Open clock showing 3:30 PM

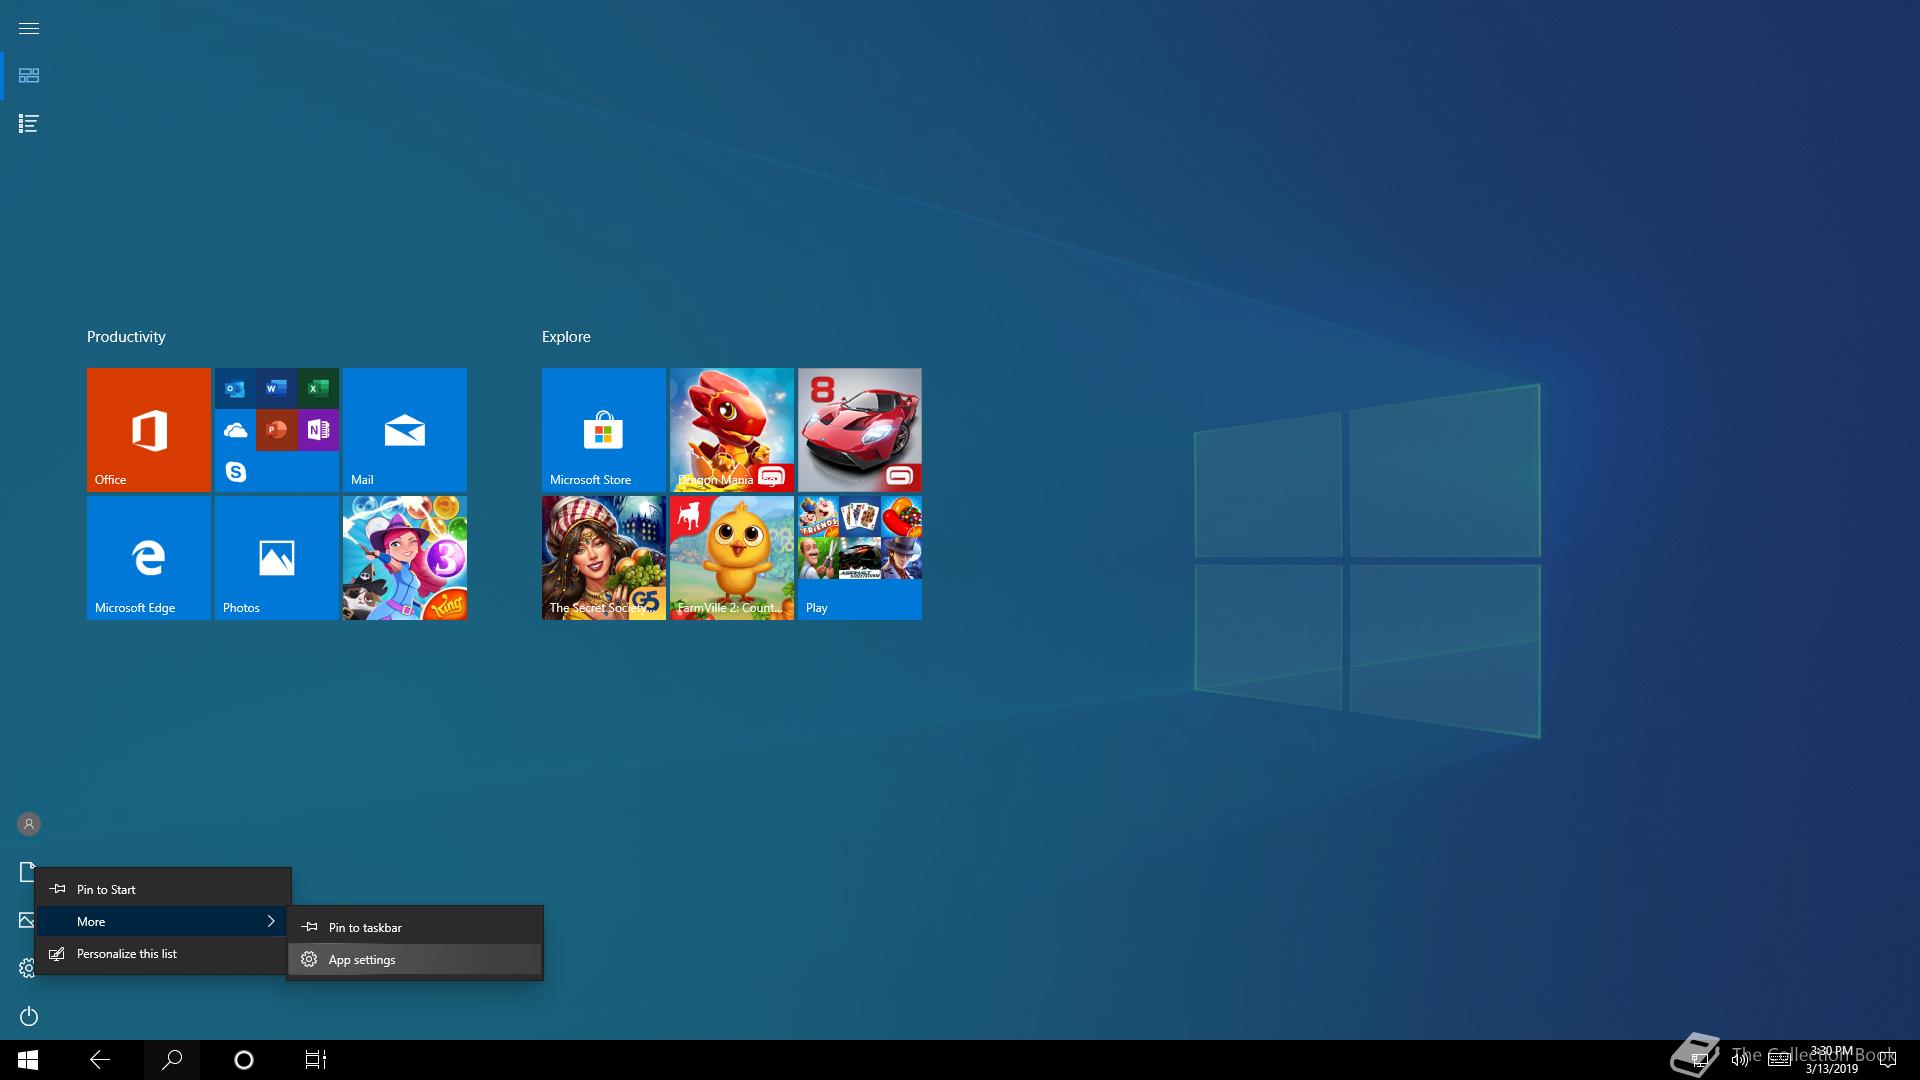1832,1060
